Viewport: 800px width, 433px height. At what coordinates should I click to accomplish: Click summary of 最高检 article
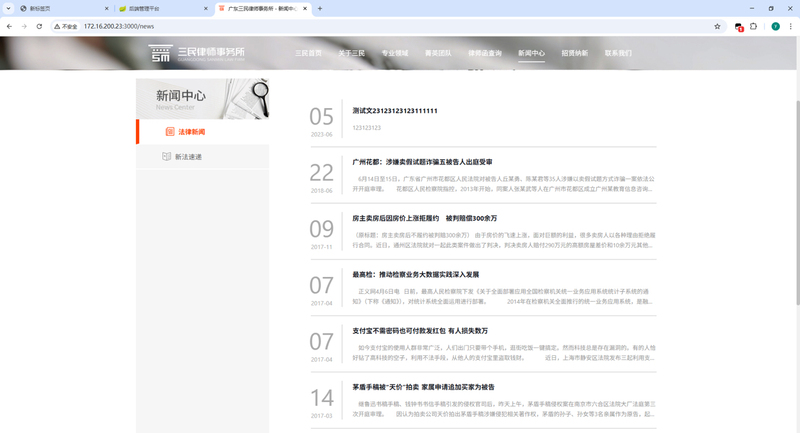pyautogui.click(x=504, y=297)
